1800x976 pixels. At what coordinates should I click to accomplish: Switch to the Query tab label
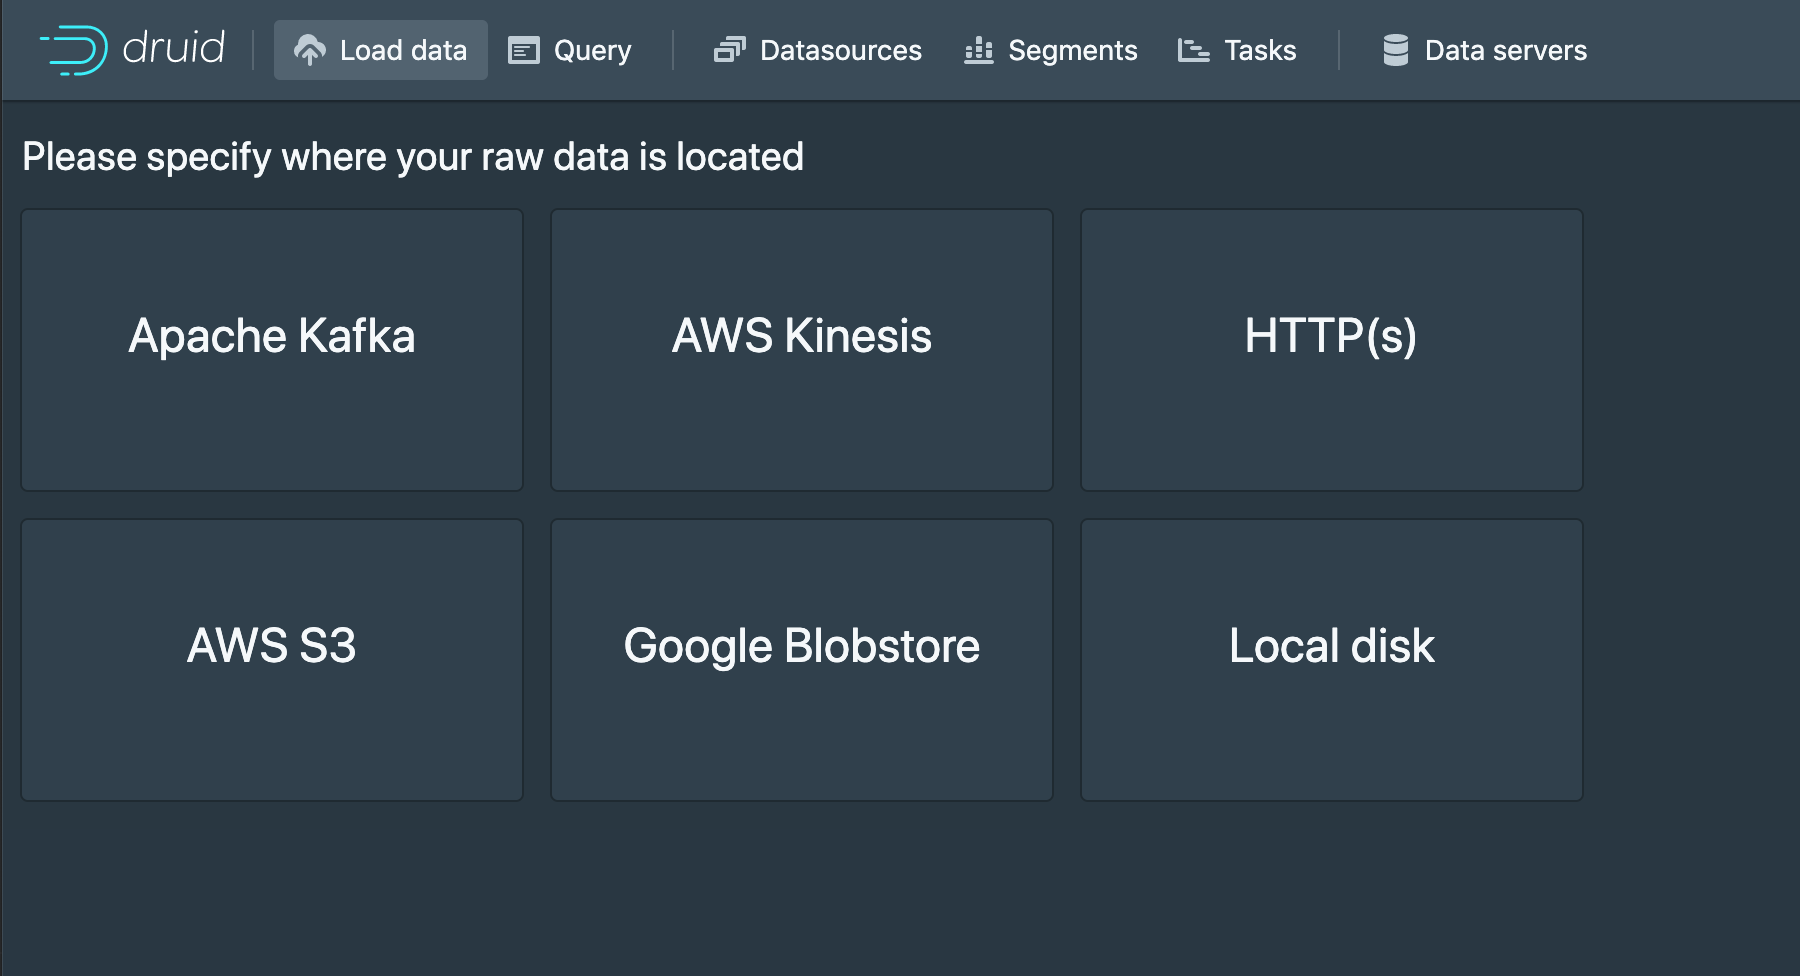pos(592,50)
